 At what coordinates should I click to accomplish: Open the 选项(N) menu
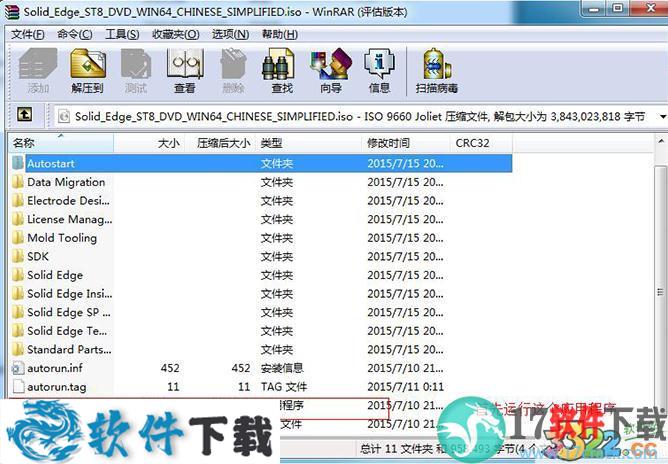click(x=230, y=34)
